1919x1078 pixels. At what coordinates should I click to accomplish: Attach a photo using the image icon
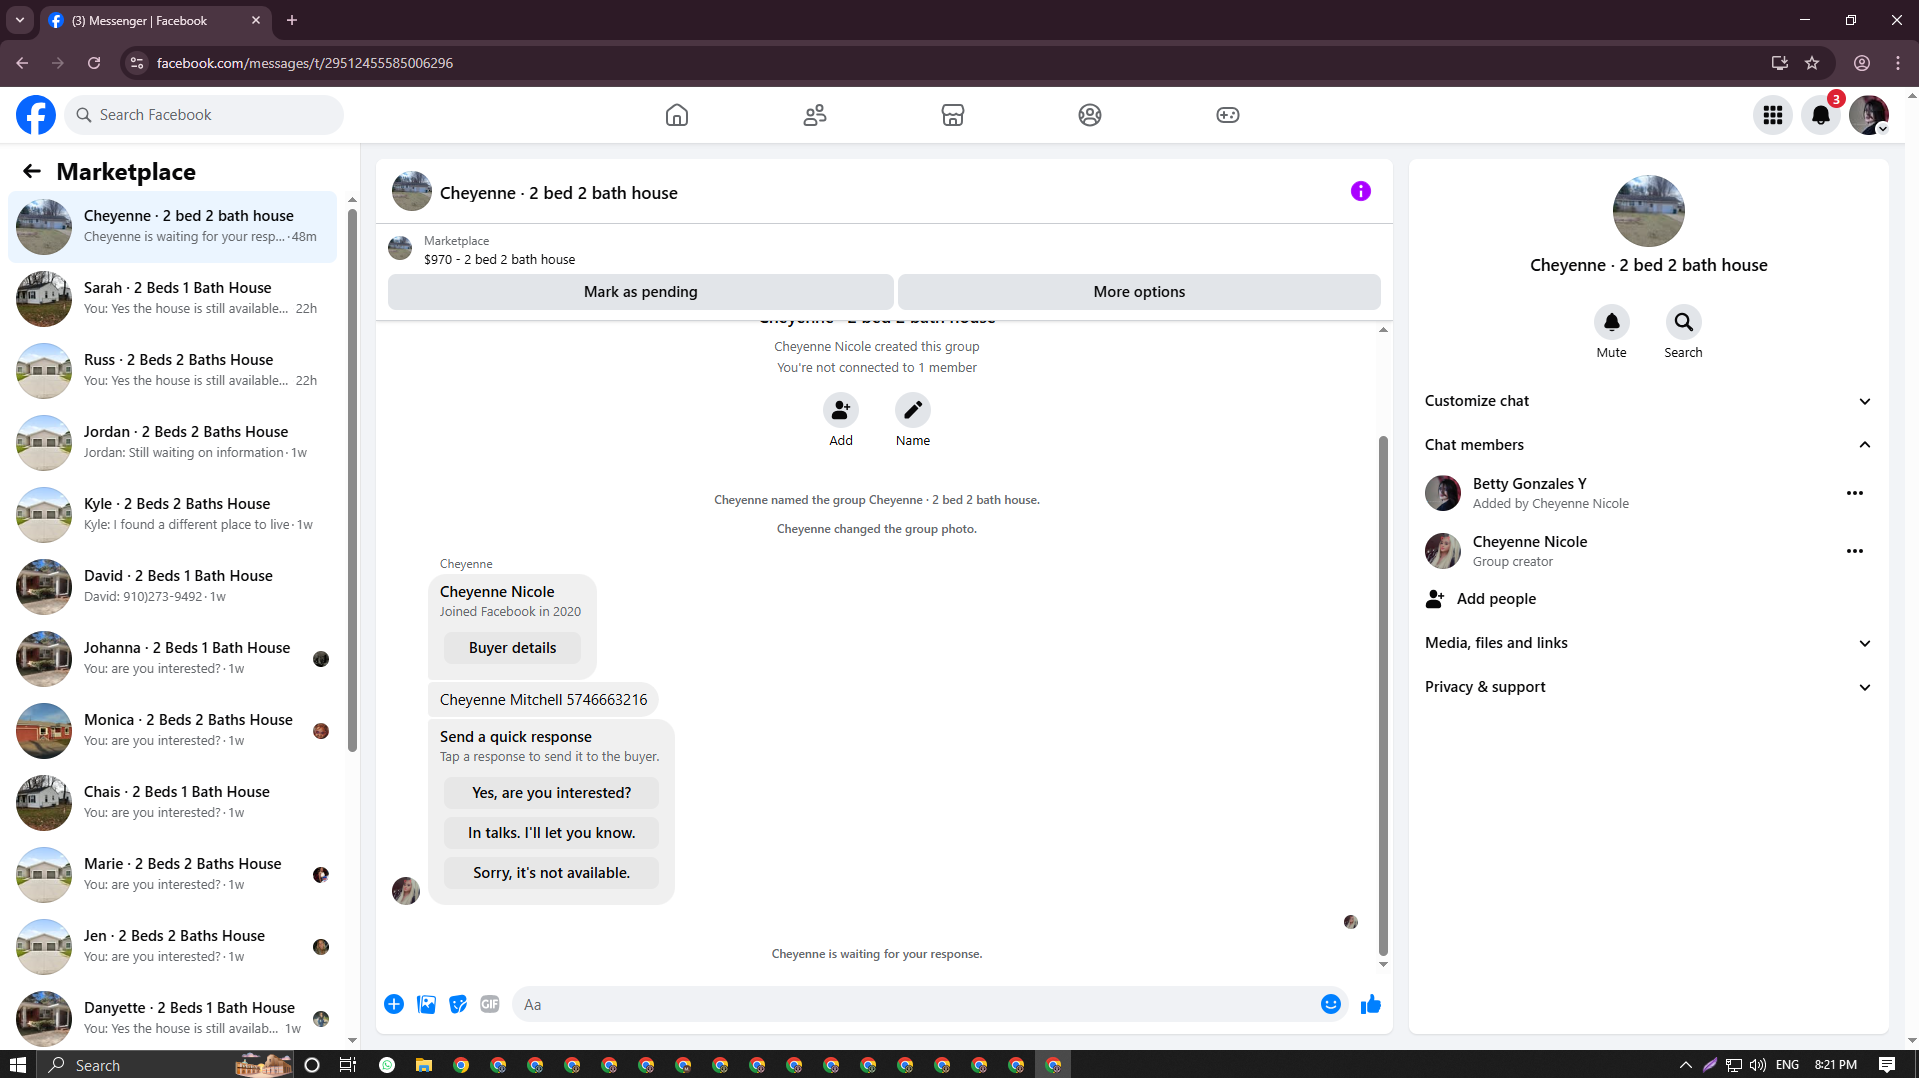pyautogui.click(x=426, y=1004)
